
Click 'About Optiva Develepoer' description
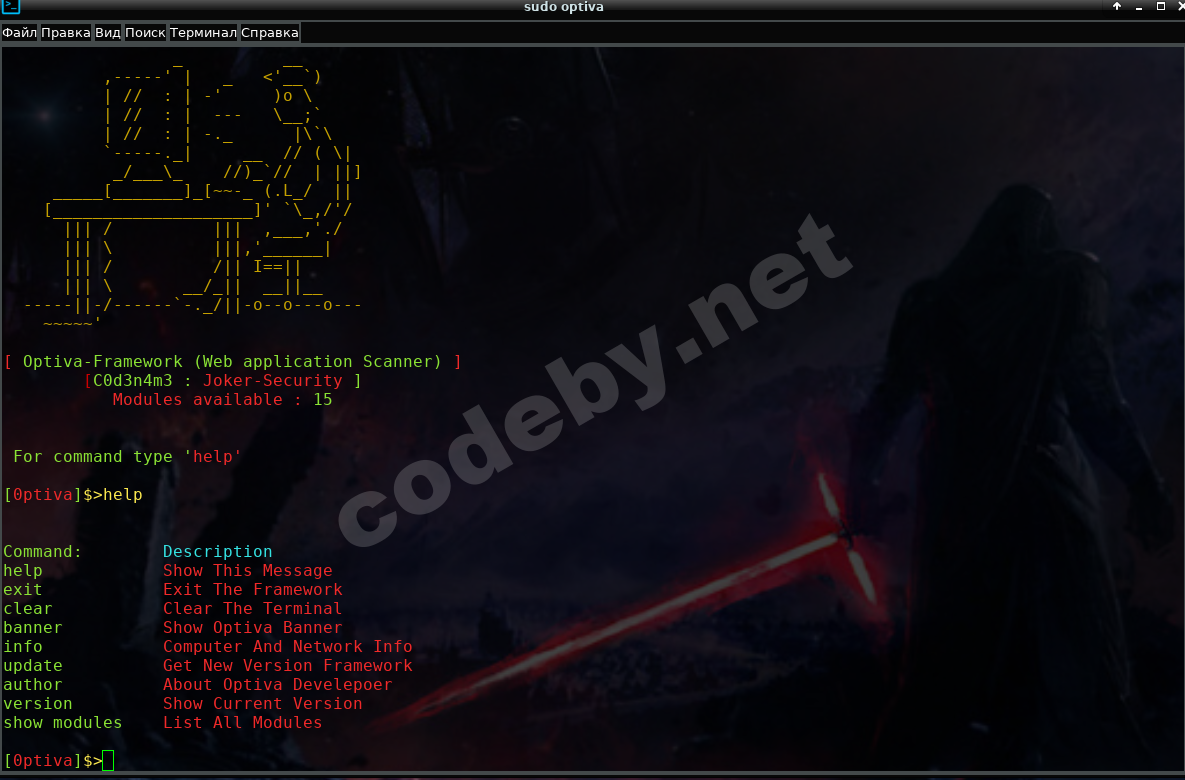coord(277,684)
